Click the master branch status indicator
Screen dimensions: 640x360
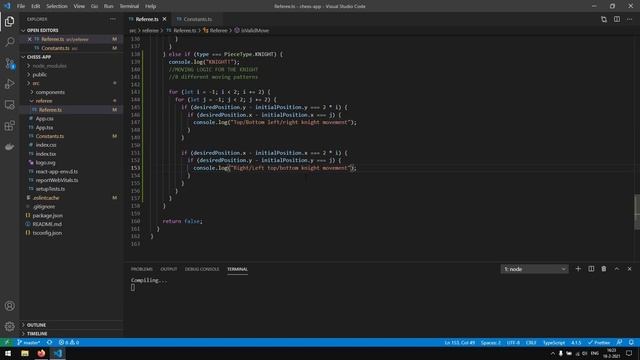point(29,342)
